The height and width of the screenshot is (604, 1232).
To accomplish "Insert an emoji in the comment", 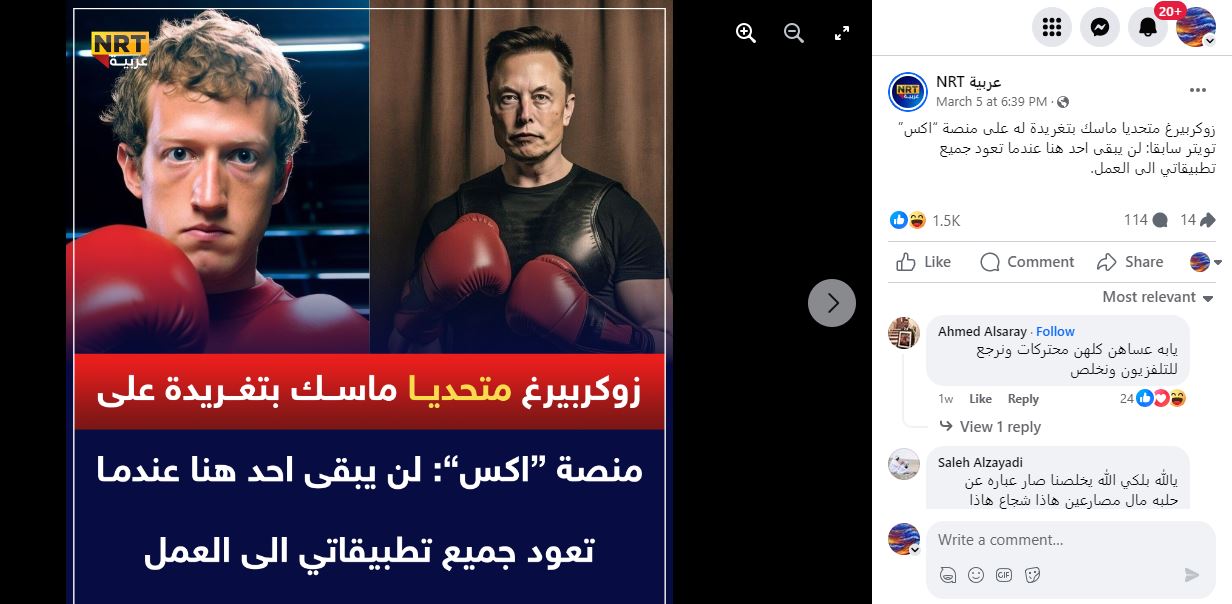I will pos(976,575).
